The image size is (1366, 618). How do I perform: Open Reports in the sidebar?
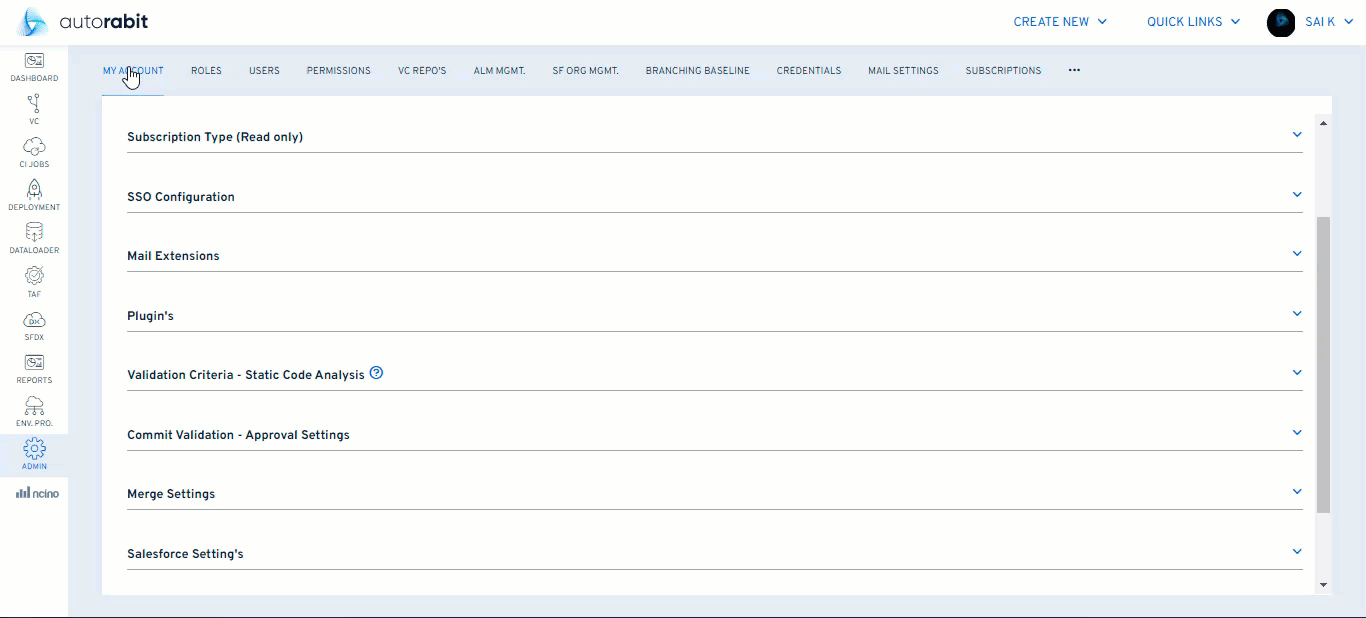tap(34, 363)
